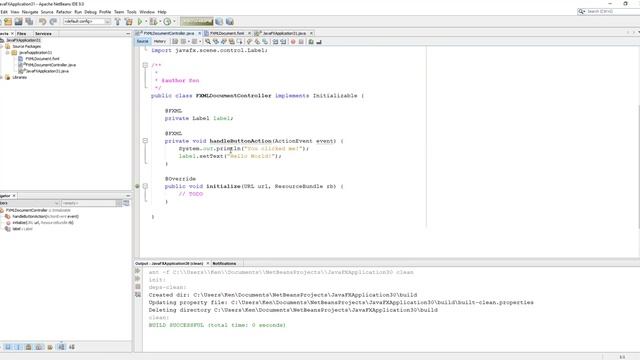
Task: Click the Save All toolbar icon
Action: point(29,21)
